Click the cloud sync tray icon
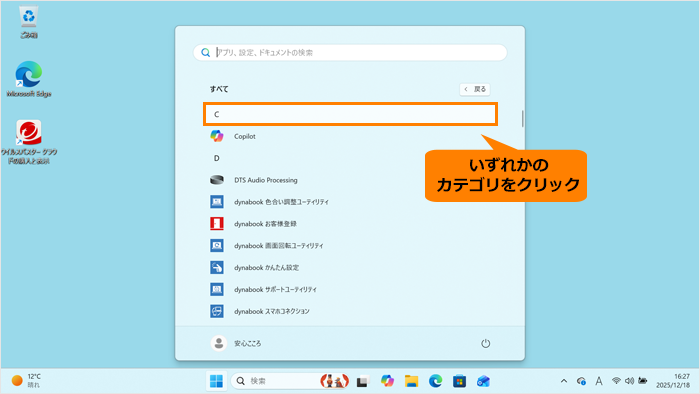This screenshot has width=700, height=394. click(581, 381)
